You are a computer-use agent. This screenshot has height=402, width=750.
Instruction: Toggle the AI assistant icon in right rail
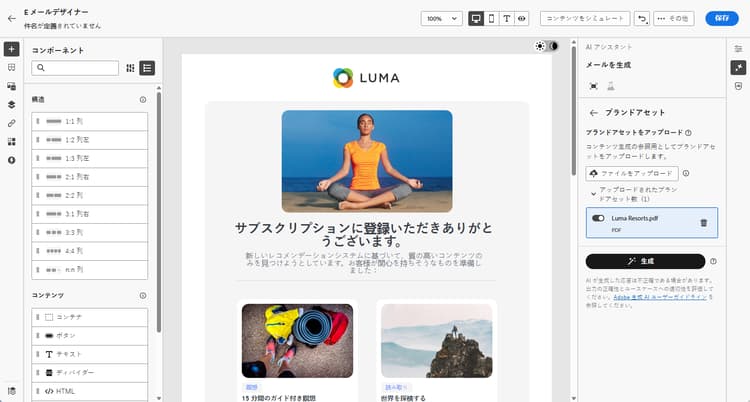click(x=738, y=67)
